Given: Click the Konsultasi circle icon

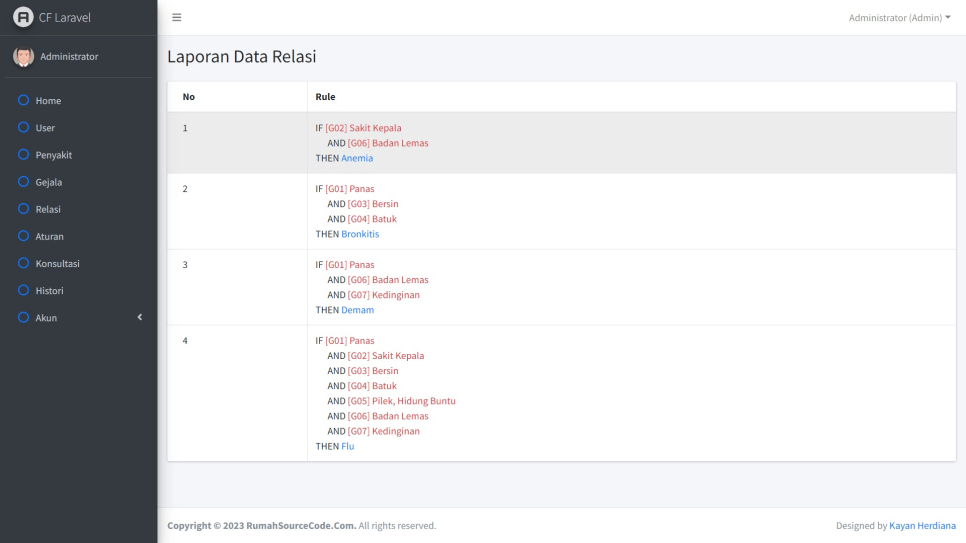Looking at the screenshot, I should click(x=23, y=263).
